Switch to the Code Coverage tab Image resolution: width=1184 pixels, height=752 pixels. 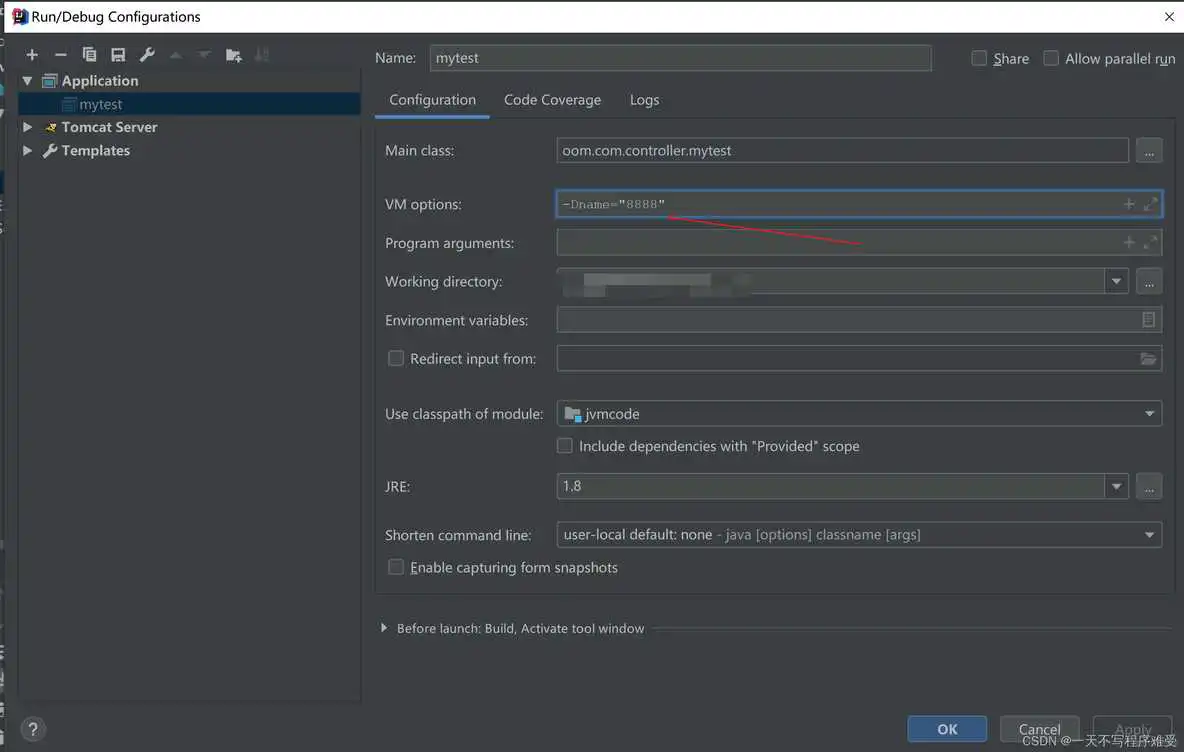point(552,100)
